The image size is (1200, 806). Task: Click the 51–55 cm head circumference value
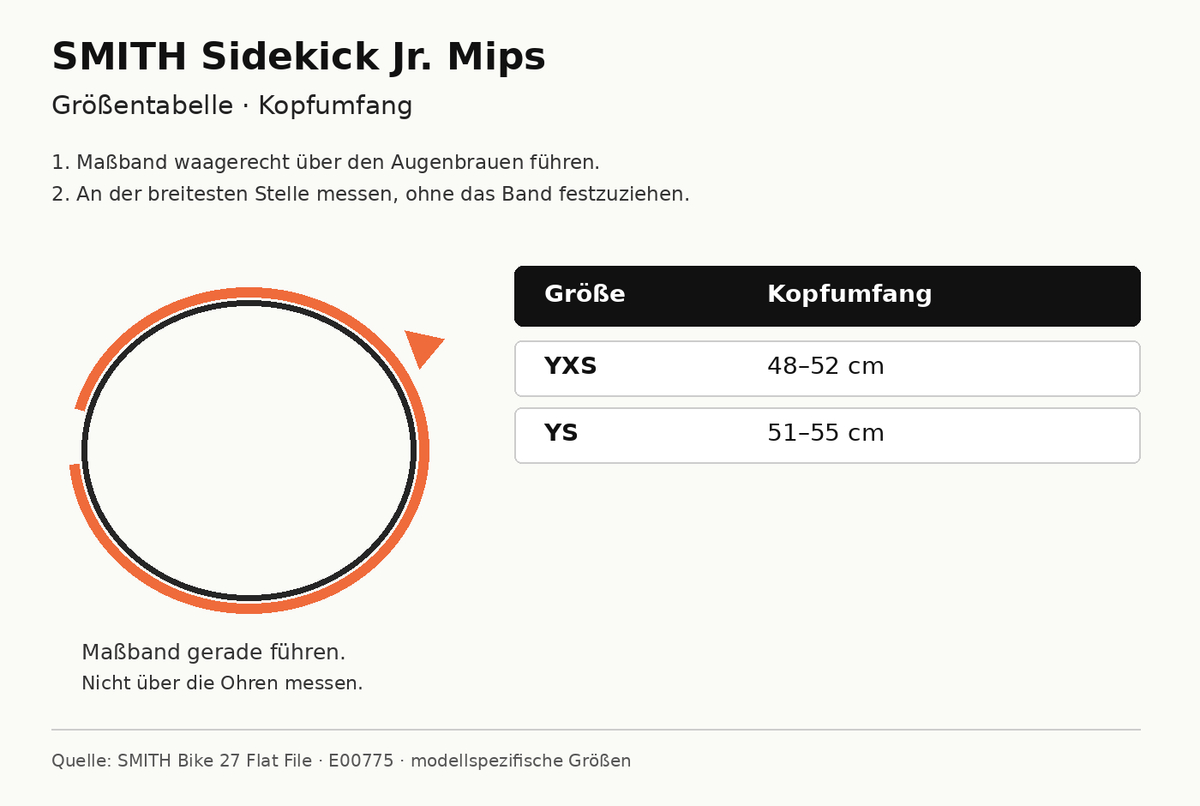click(x=826, y=434)
